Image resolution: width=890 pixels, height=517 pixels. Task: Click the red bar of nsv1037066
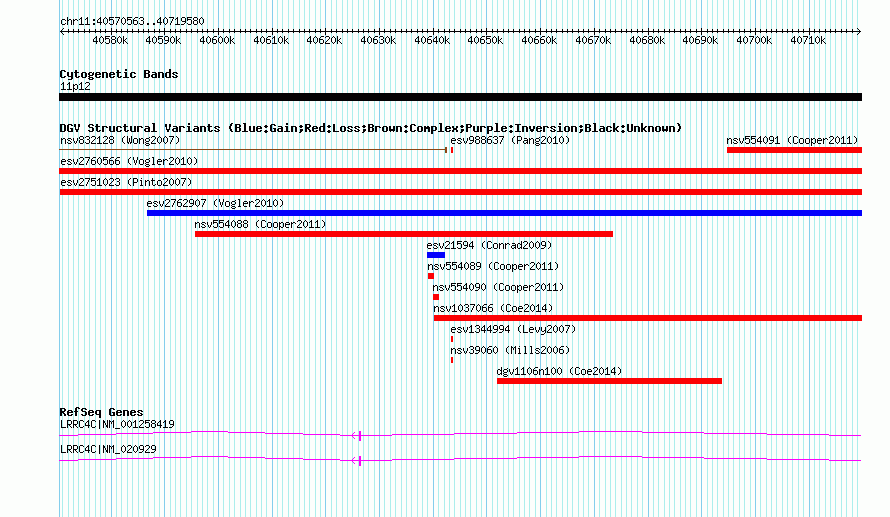click(648, 318)
